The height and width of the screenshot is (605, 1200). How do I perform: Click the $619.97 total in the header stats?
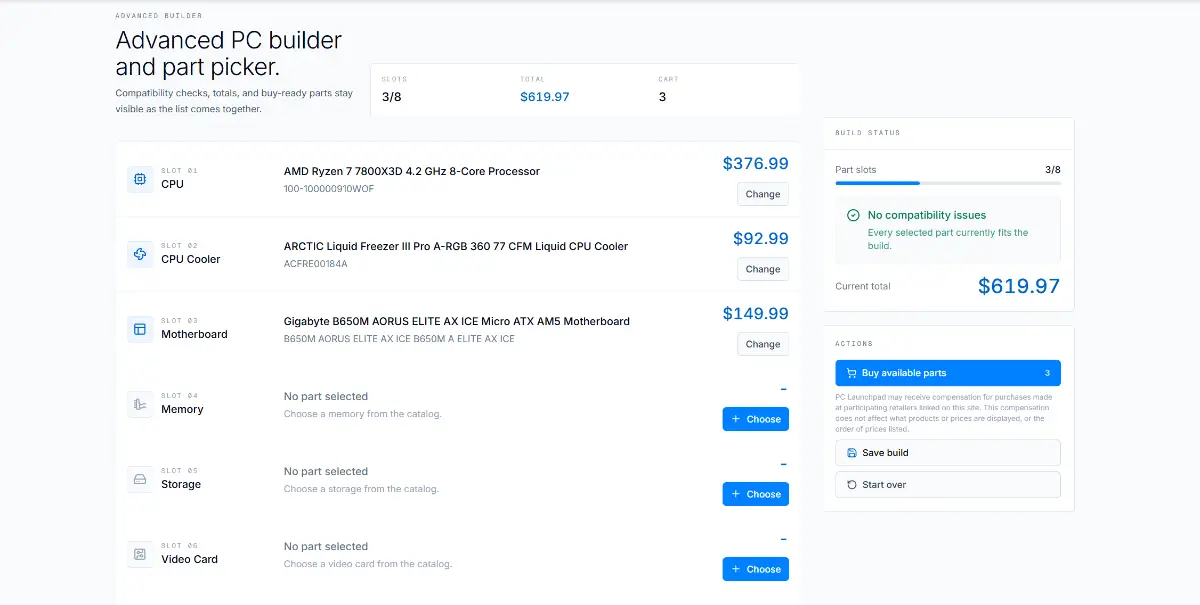[545, 97]
